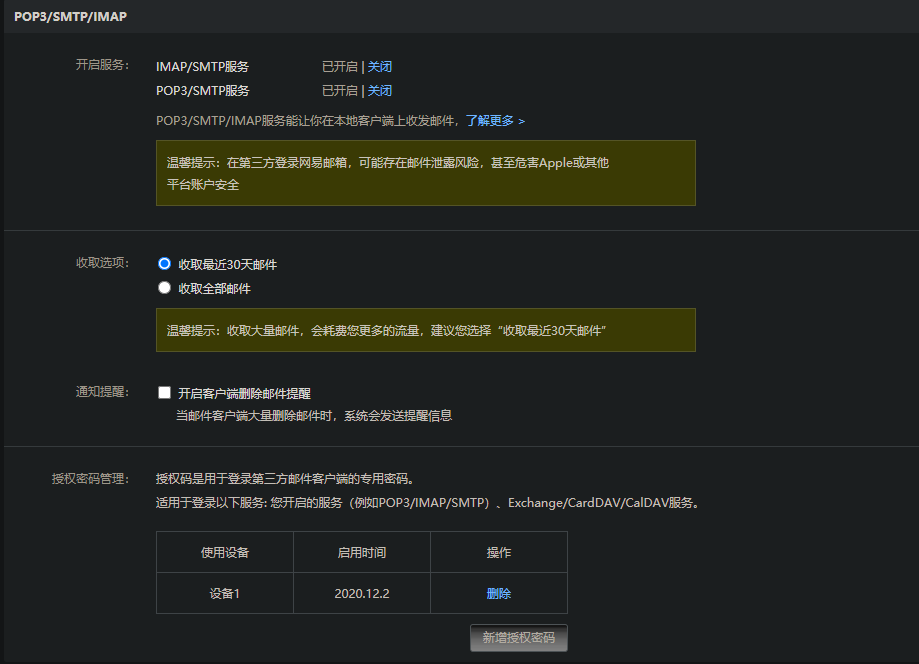919x664 pixels.
Task: Click the warning tip about third-party login risk
Action: tap(425, 172)
